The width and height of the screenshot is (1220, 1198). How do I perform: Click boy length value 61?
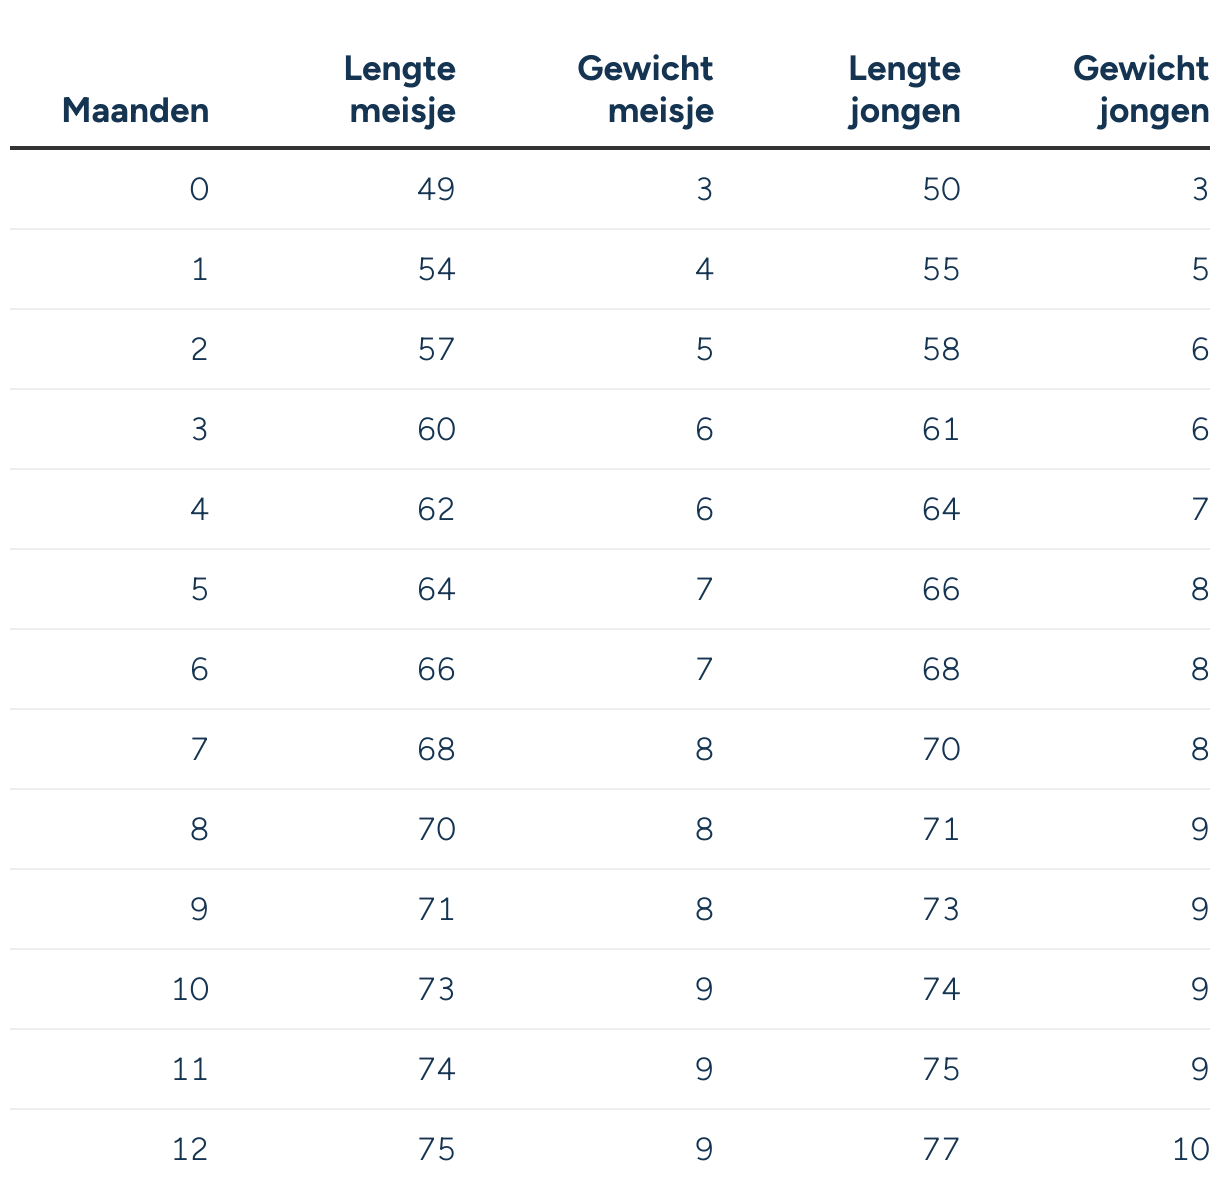coord(941,430)
